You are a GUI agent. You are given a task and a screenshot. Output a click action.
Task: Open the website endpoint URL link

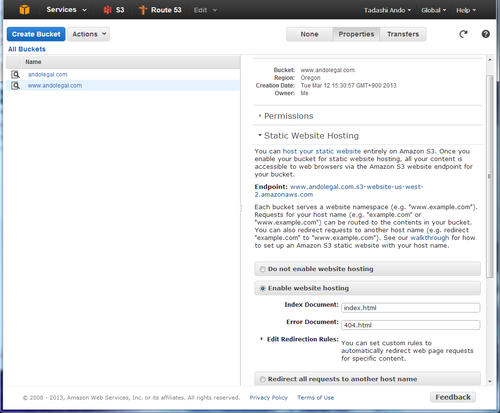coord(339,191)
